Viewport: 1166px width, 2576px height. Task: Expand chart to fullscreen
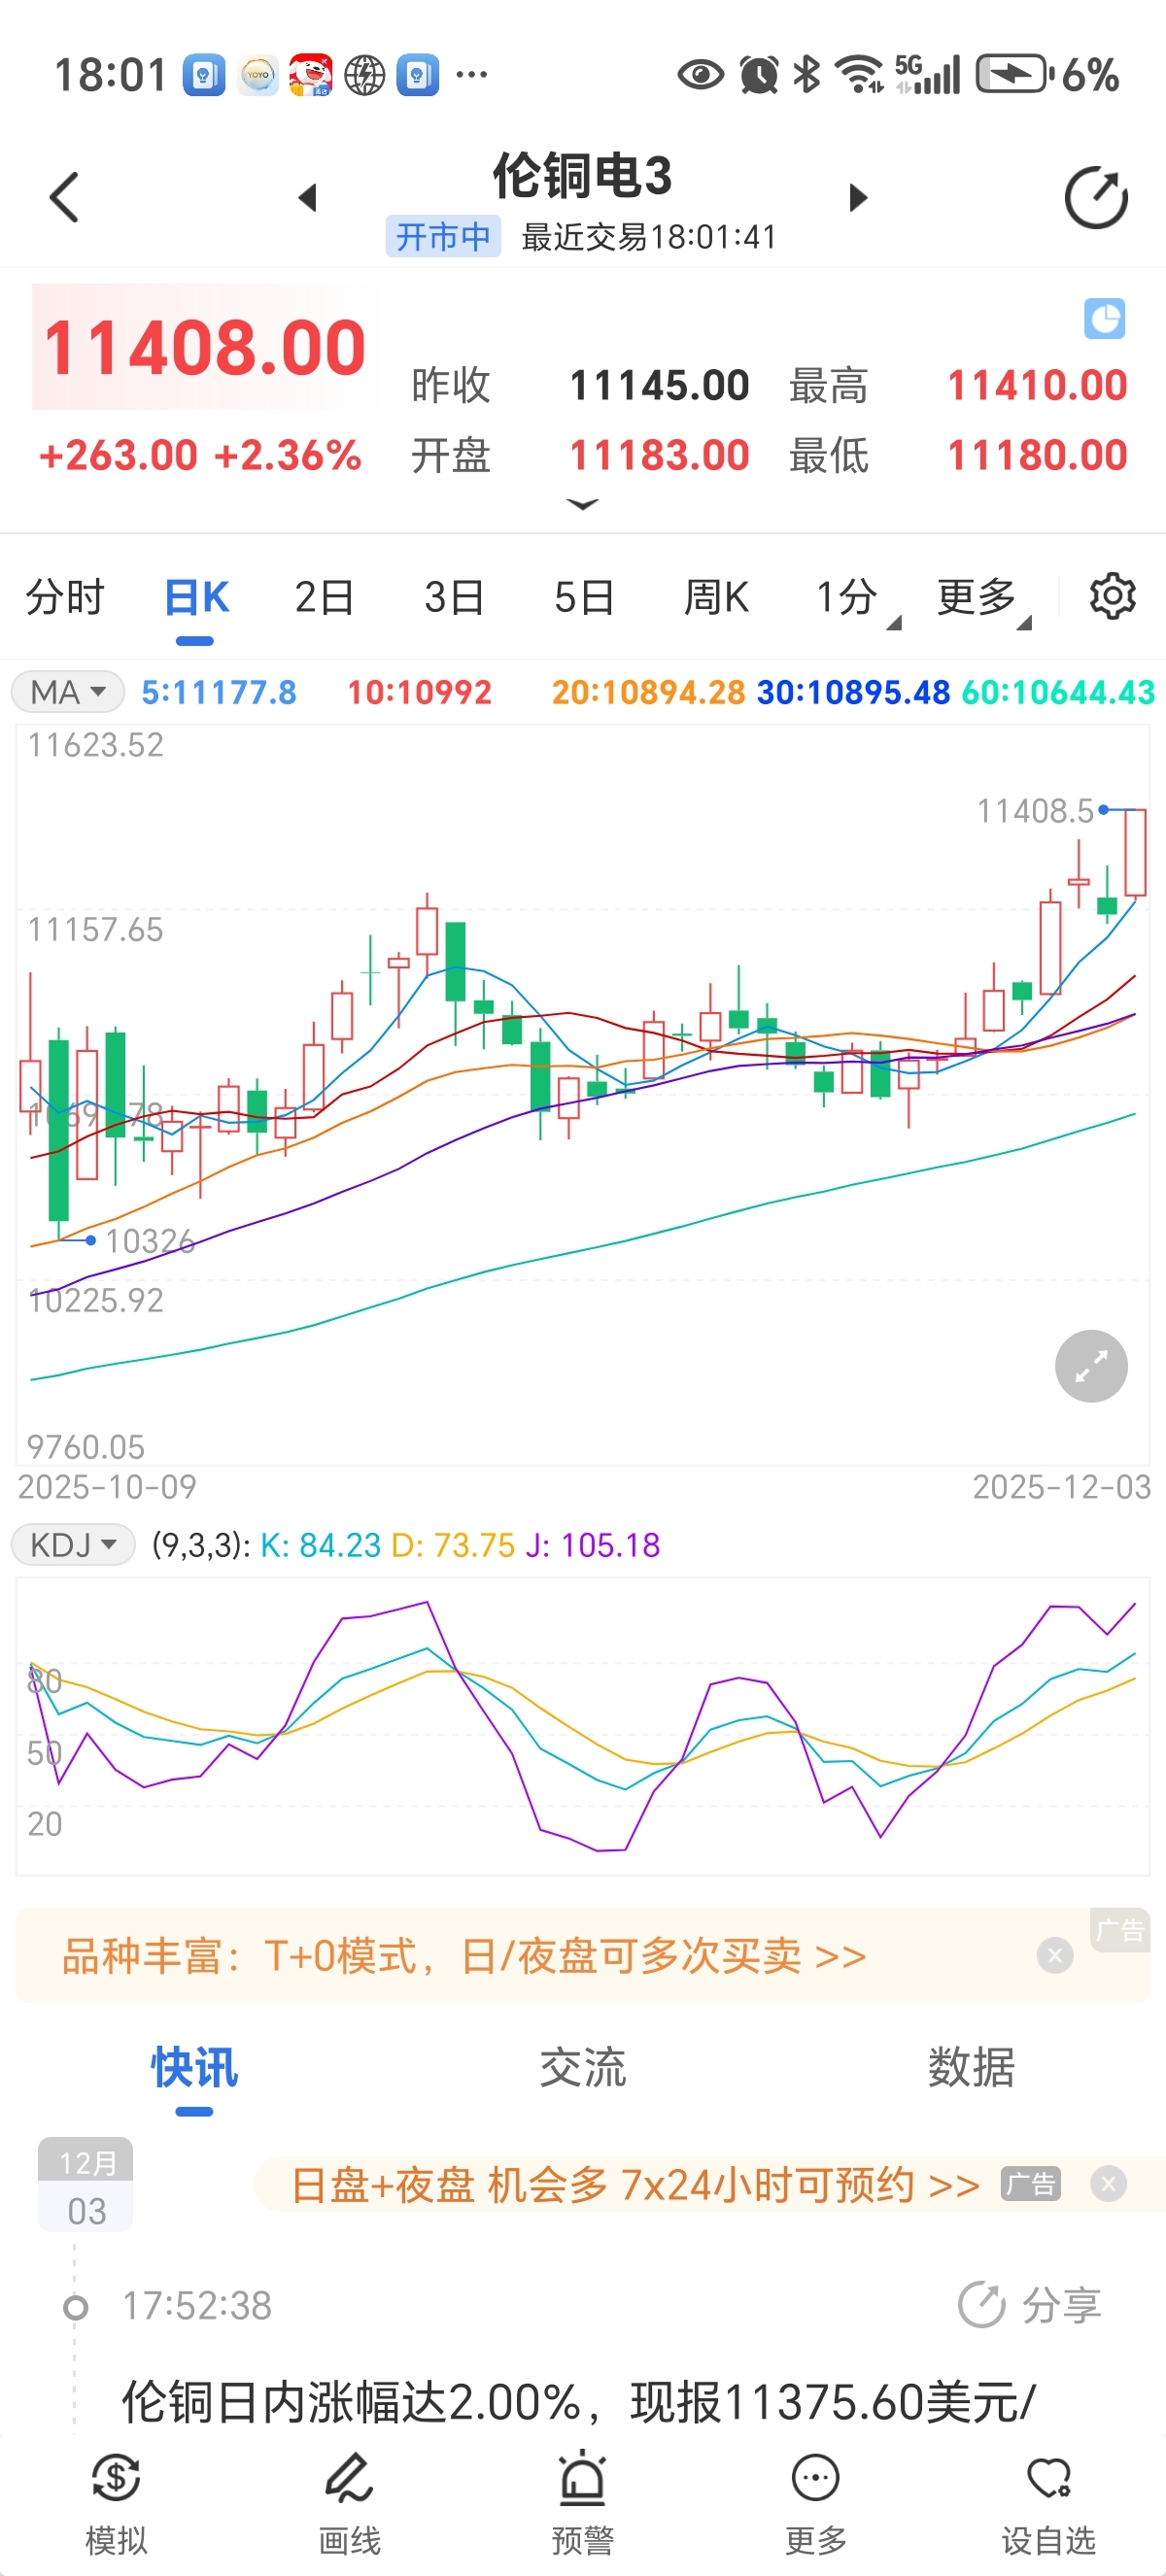tap(1090, 1366)
